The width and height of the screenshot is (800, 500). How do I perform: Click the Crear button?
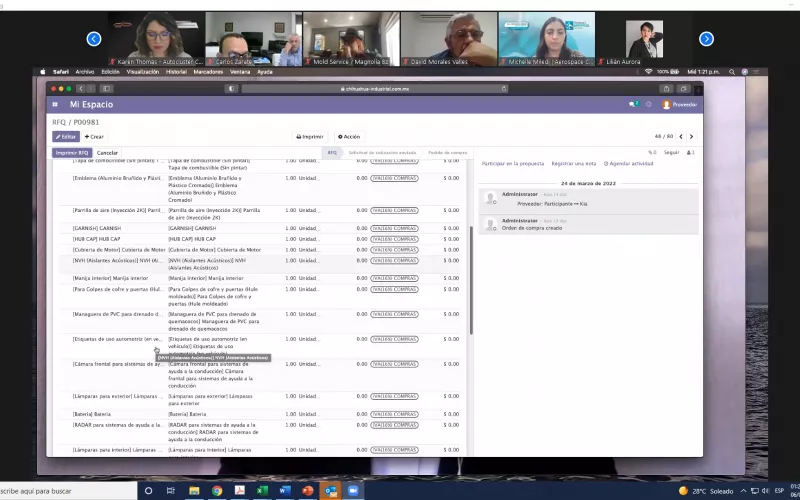(x=94, y=136)
